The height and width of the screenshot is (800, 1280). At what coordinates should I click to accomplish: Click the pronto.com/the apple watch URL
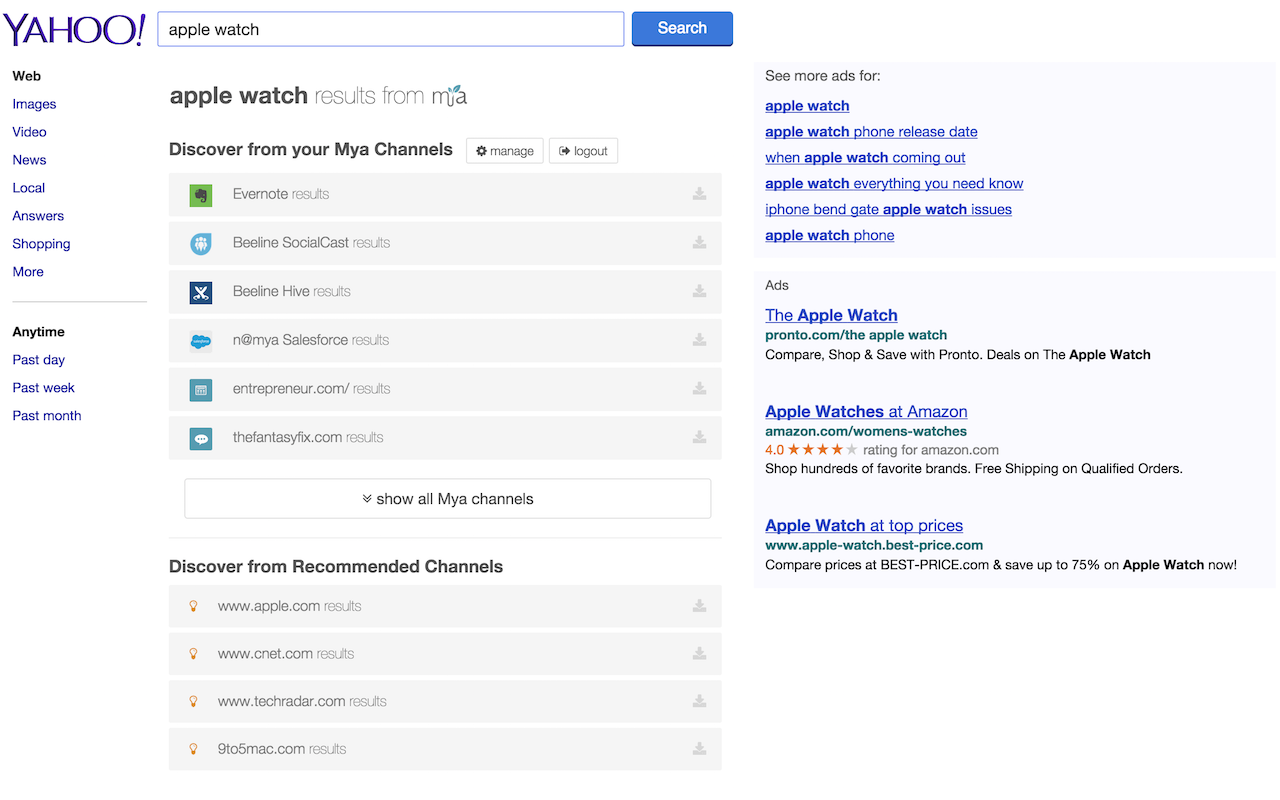click(856, 335)
